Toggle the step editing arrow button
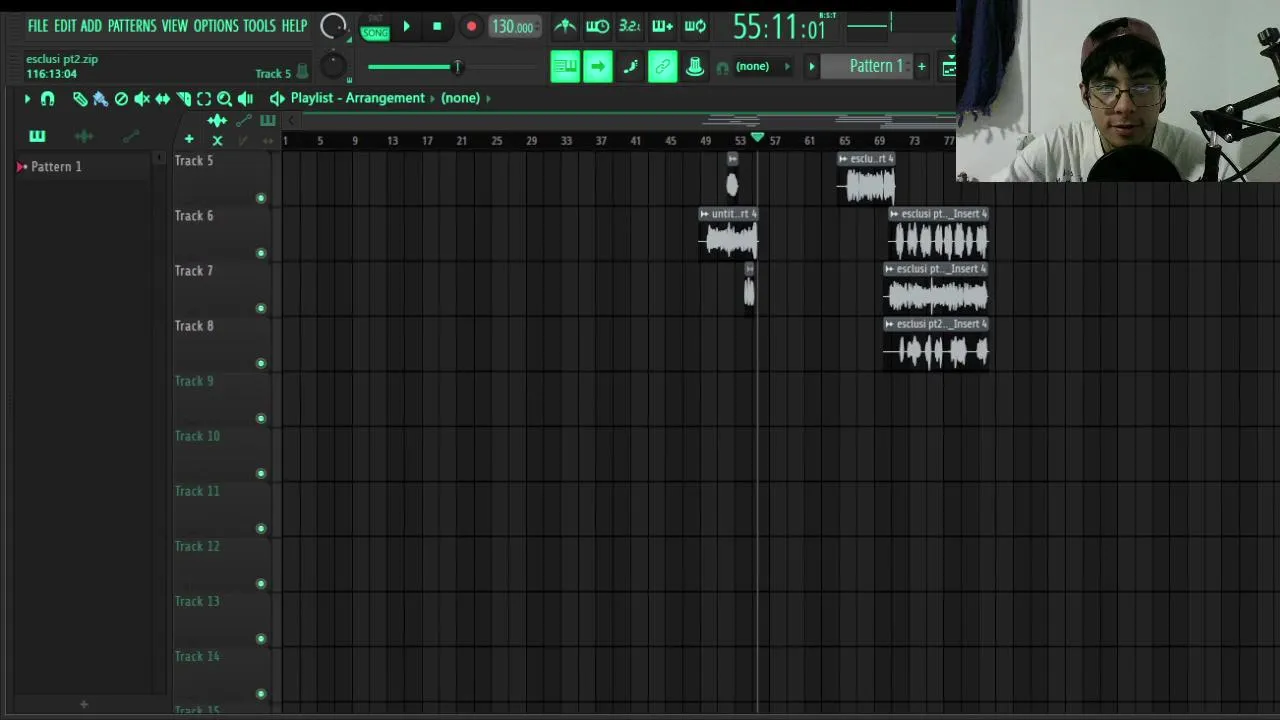The height and width of the screenshot is (720, 1280). click(597, 67)
